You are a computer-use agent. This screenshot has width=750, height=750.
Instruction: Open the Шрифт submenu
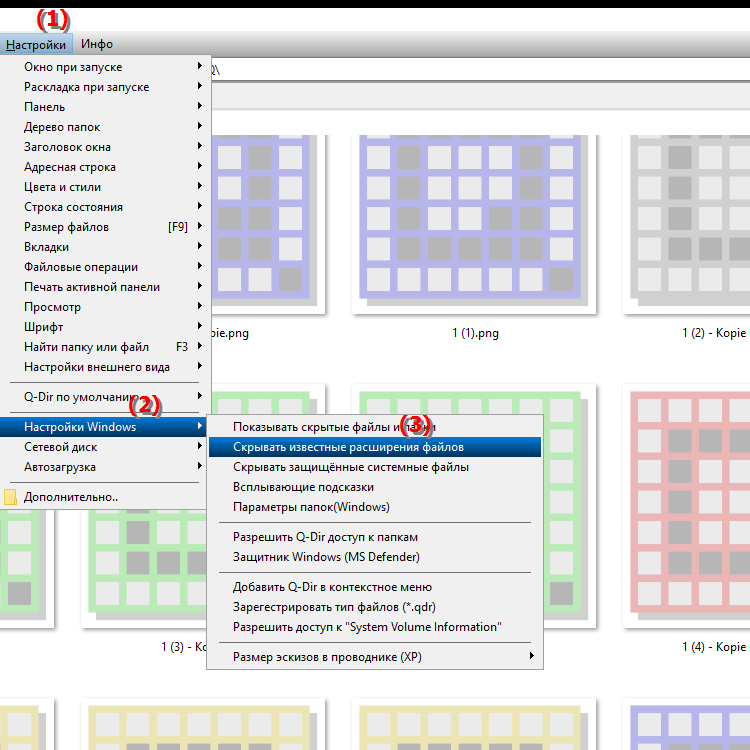click(105, 327)
